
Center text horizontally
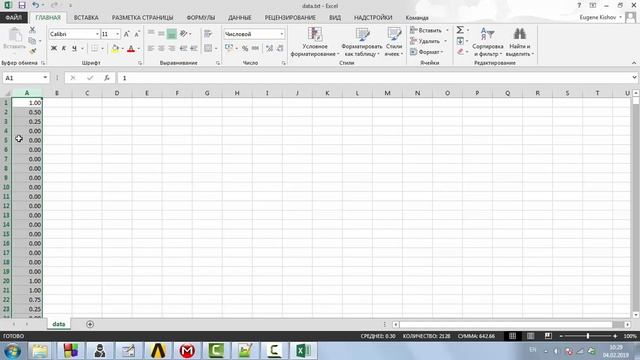pos(161,49)
